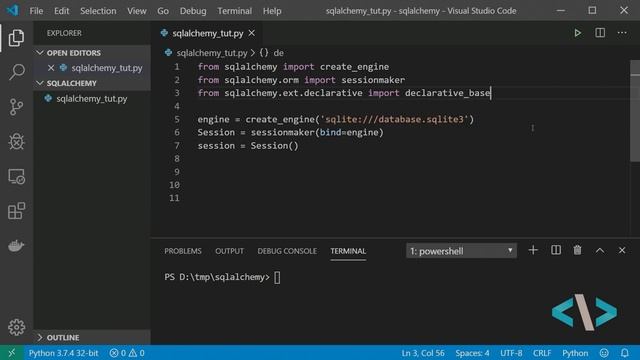Select the sqlalchemy_tut.py editor tab
The height and width of the screenshot is (360, 640).
pyautogui.click(x=207, y=33)
